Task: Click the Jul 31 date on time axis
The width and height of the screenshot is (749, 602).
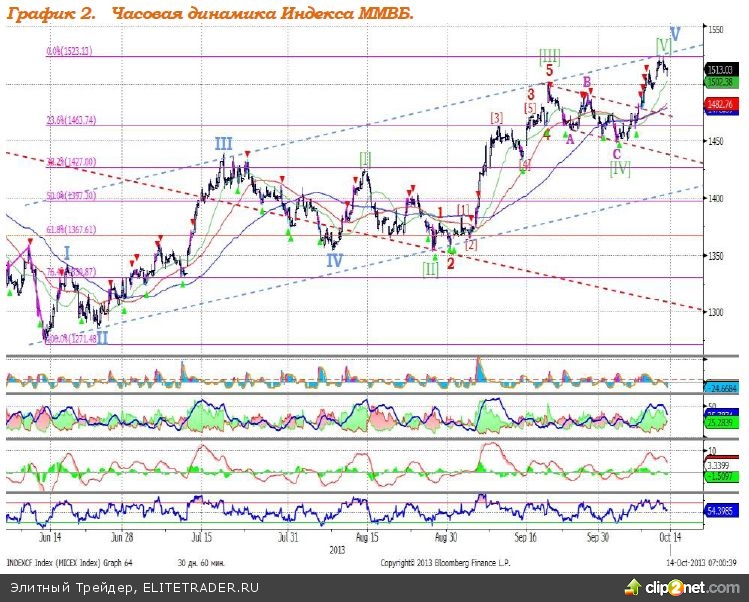Action: point(288,537)
